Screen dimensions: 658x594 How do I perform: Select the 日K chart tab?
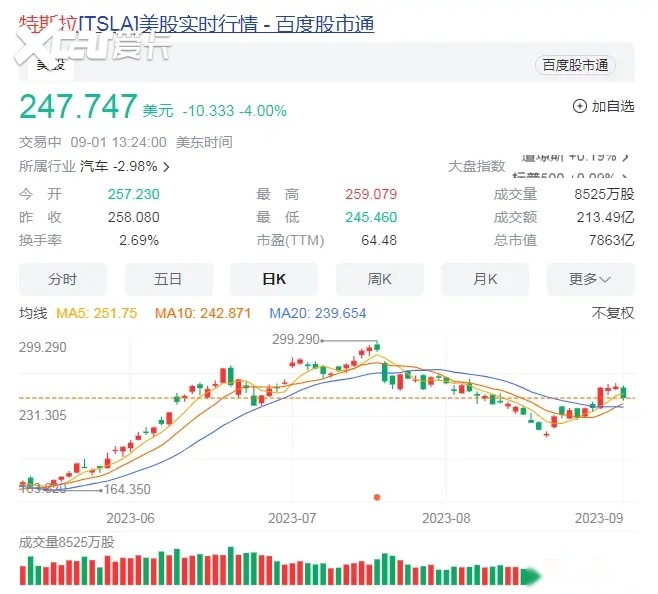point(274,279)
